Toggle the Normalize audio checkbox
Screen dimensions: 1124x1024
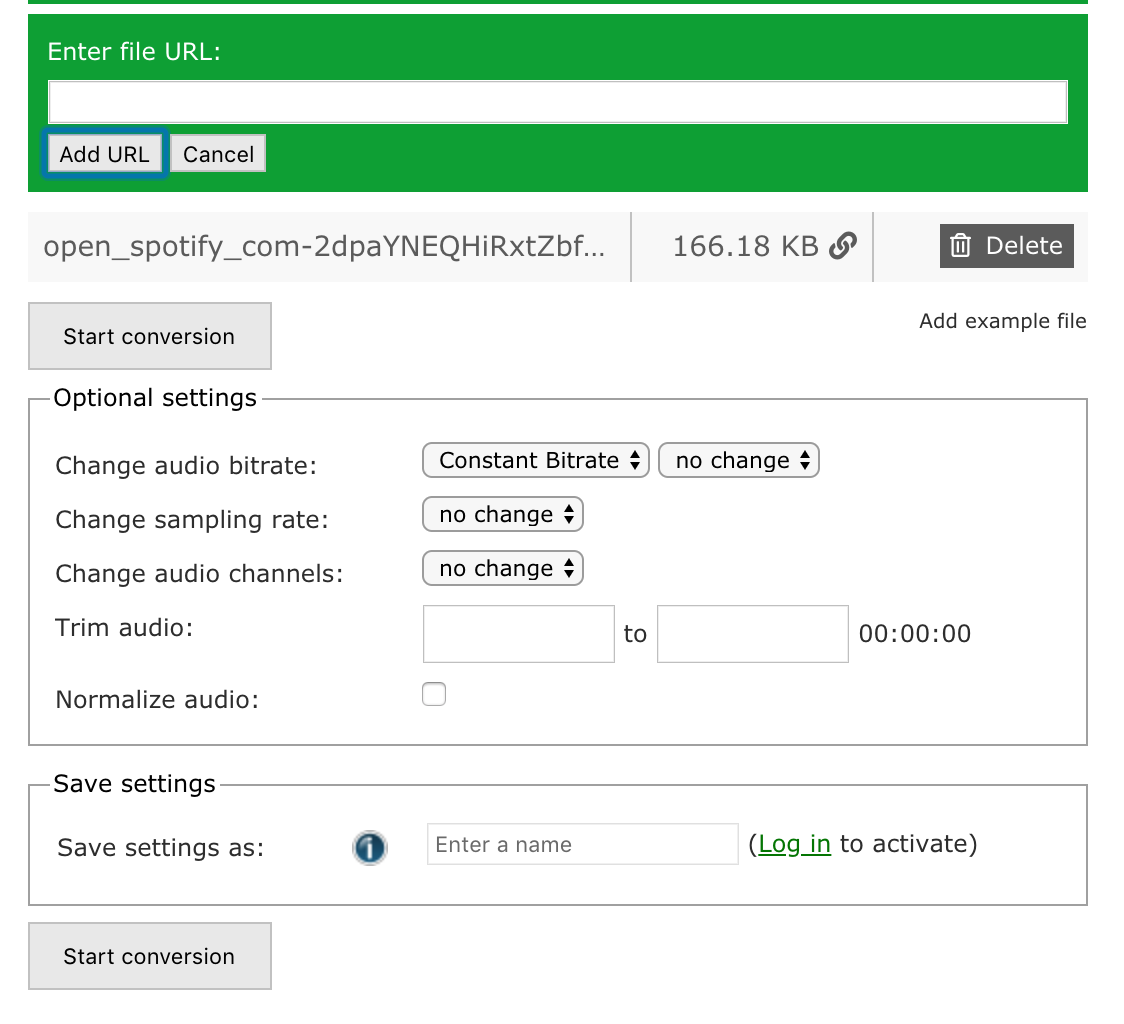click(x=434, y=694)
